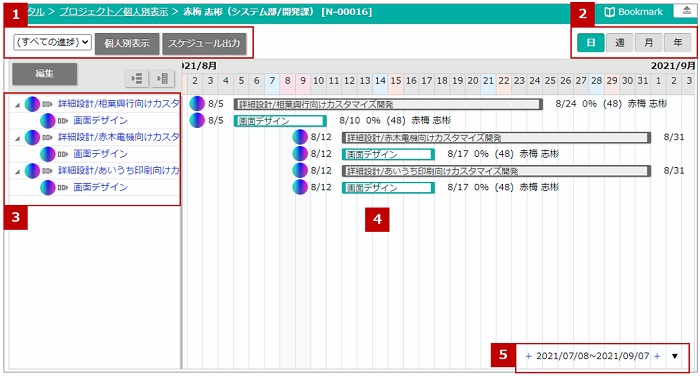Click the gantt avatar beside the first 8/5
This screenshot has width=700, height=376.
[197, 104]
